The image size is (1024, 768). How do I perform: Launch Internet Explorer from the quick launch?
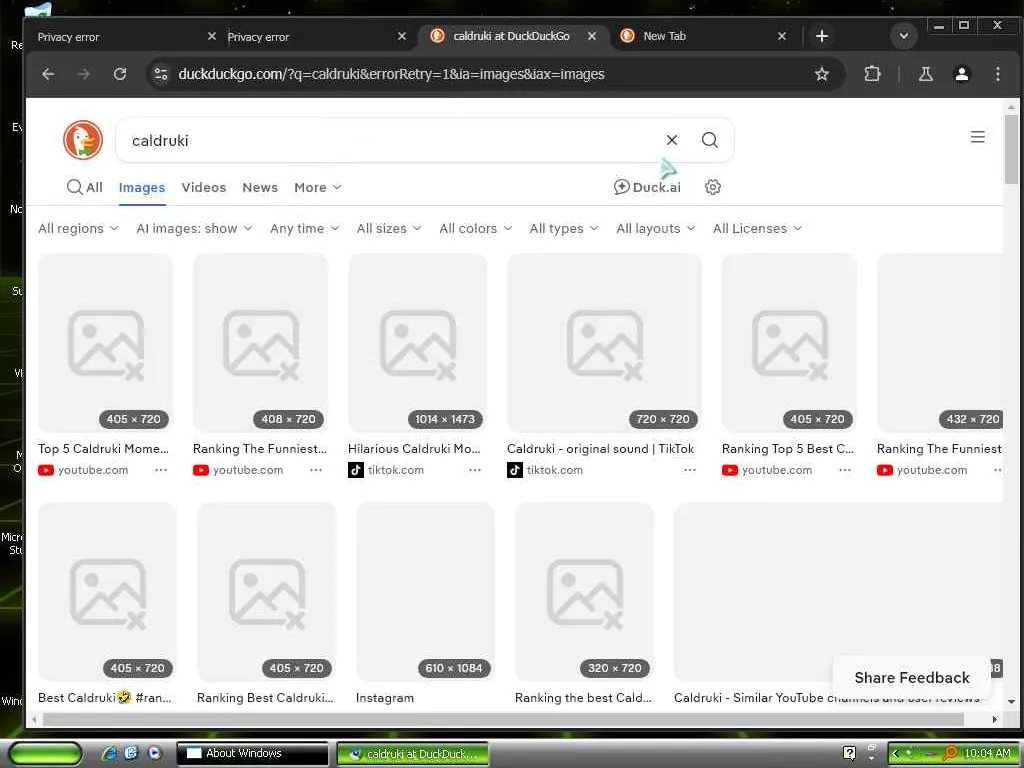coord(109,753)
